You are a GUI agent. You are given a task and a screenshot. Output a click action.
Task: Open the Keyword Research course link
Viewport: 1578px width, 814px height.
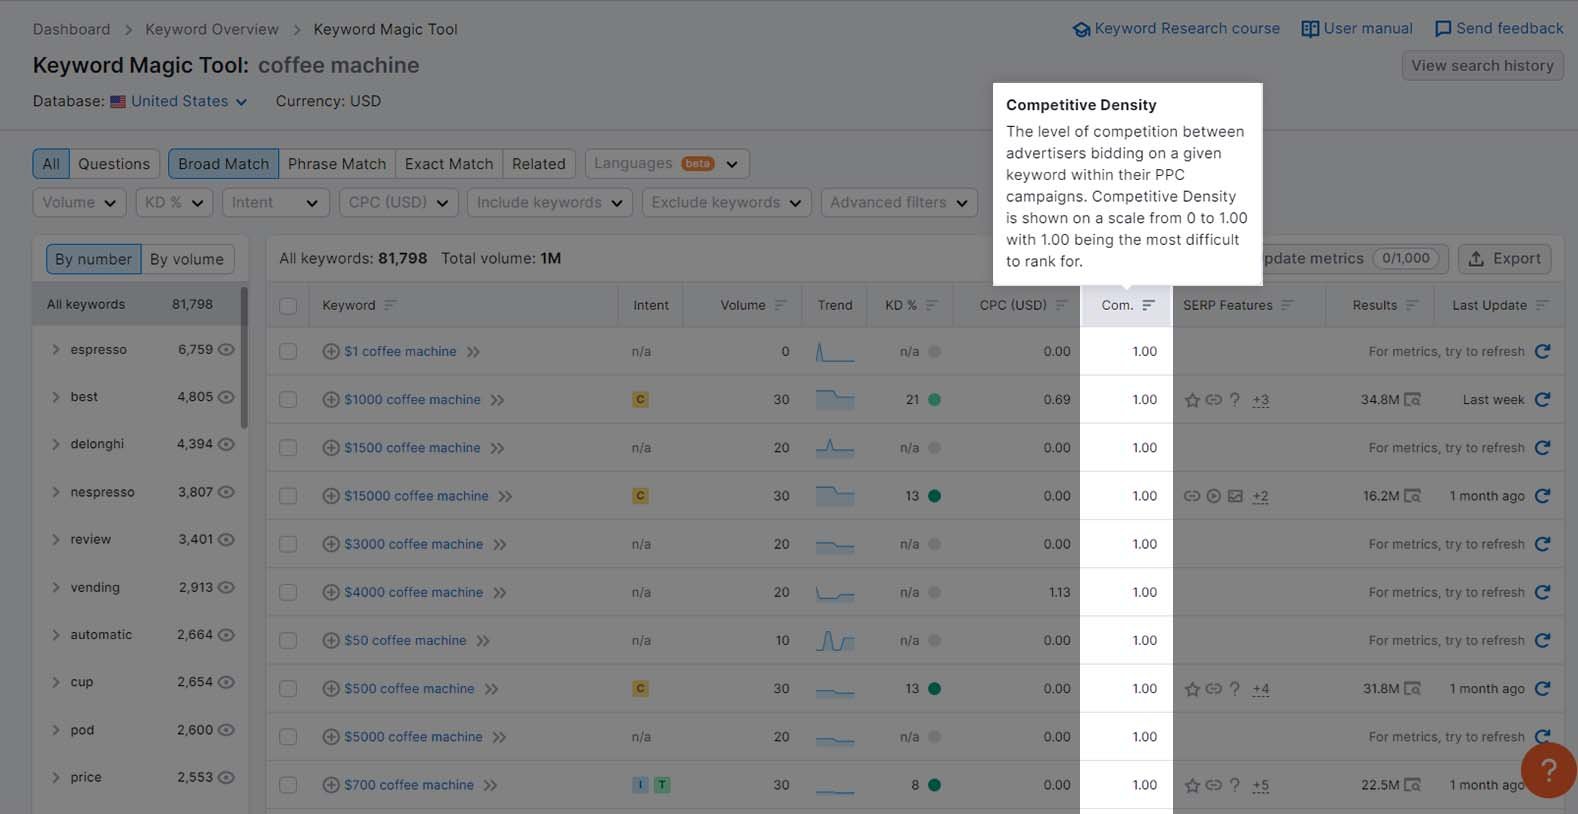click(1176, 29)
